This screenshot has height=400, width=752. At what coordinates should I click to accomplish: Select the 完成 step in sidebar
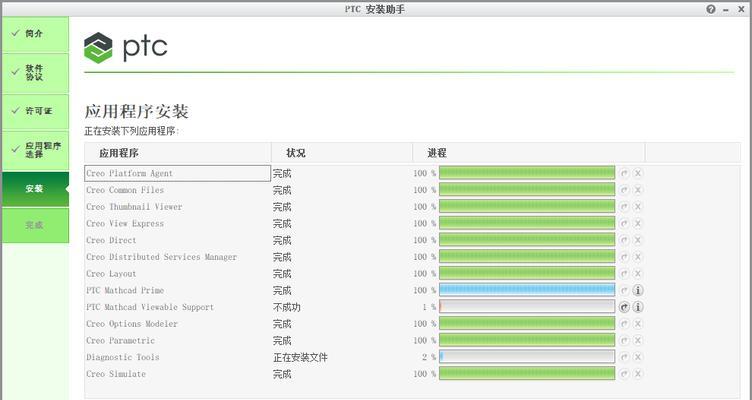pyautogui.click(x=35, y=225)
